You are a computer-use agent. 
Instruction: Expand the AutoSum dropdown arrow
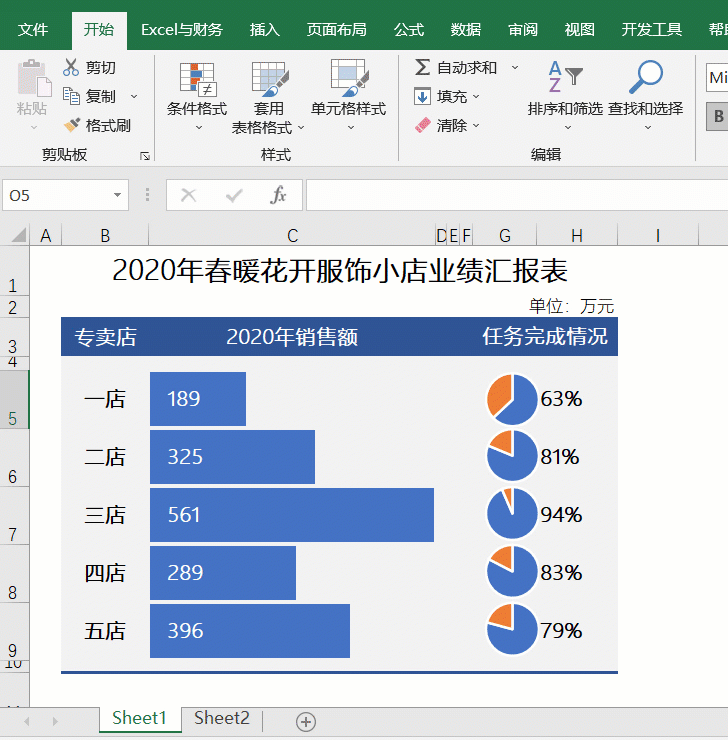coord(515,67)
